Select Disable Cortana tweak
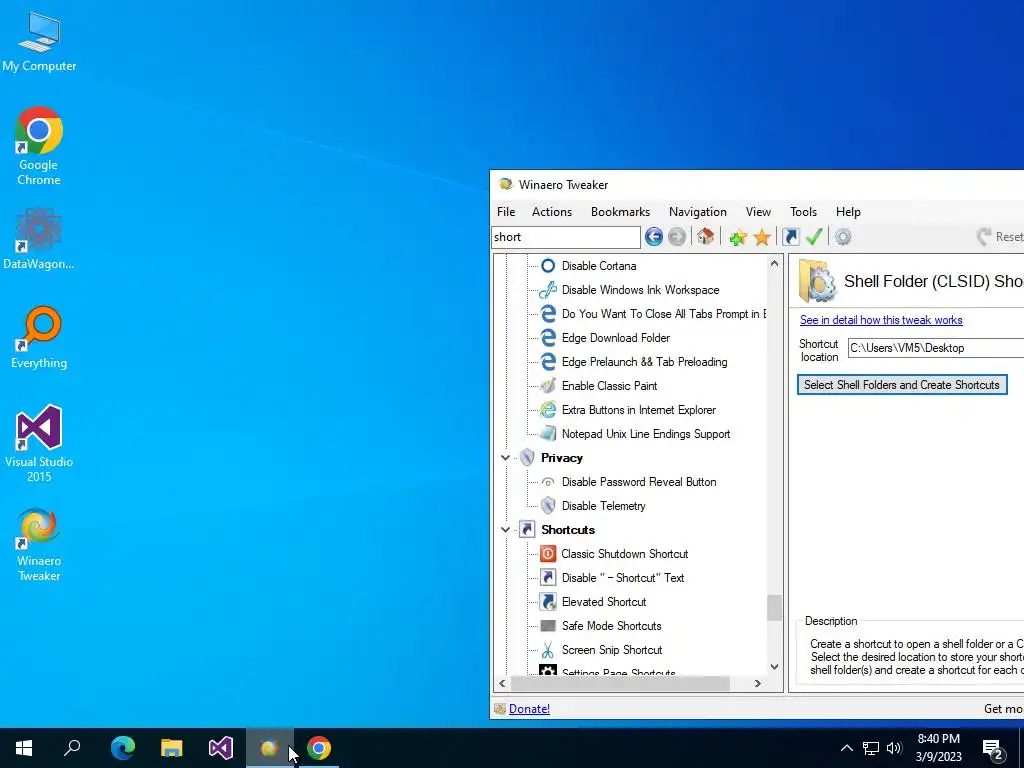This screenshot has width=1024, height=768. tap(598, 266)
